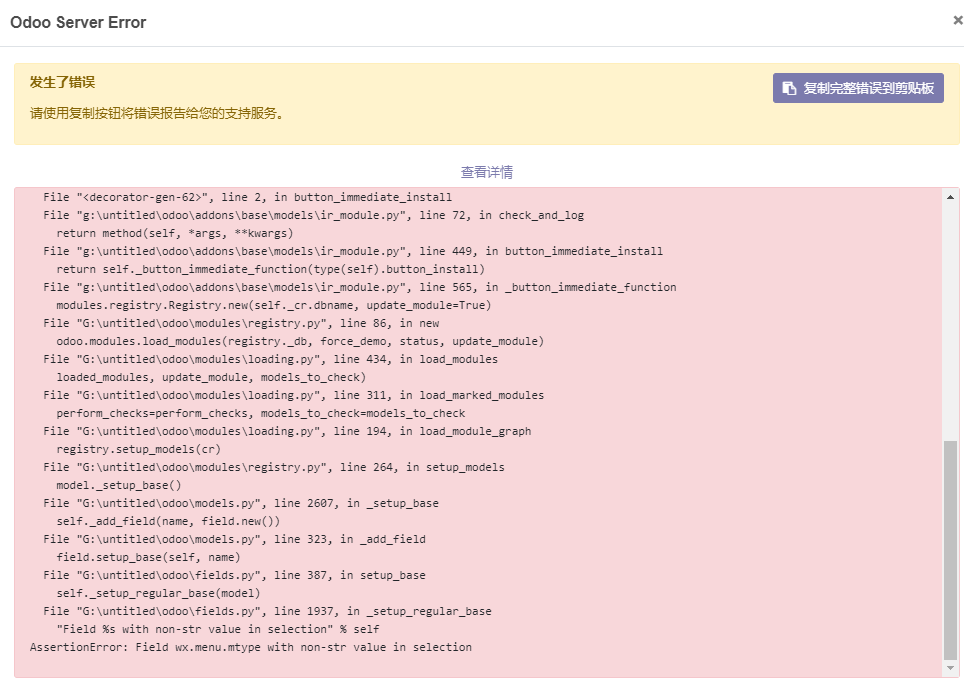This screenshot has width=964, height=679.
Task: Click the return self._button_immediate_function line
Action: coord(271,269)
